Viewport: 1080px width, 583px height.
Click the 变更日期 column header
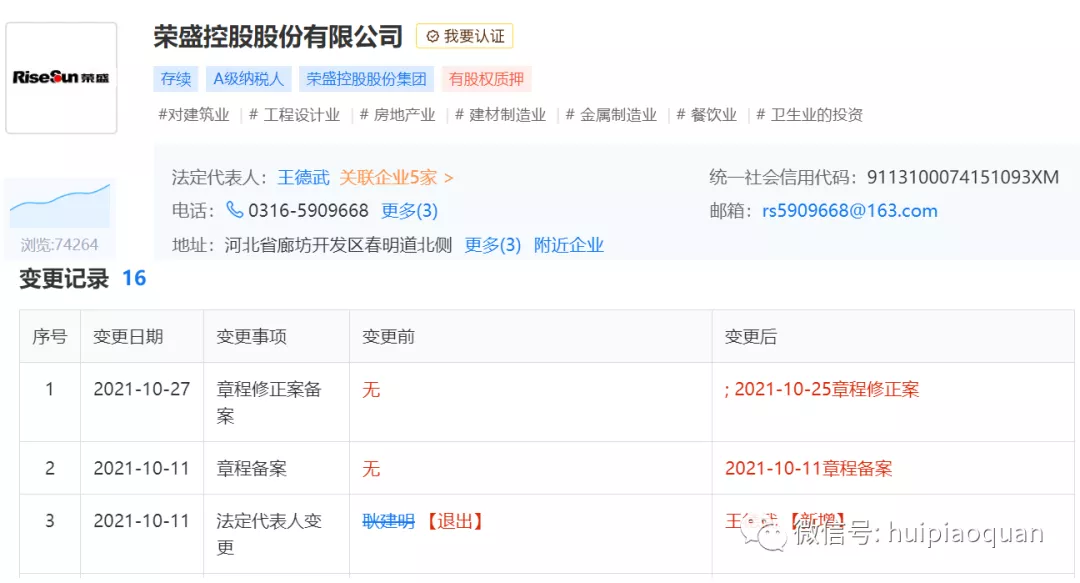(x=128, y=337)
